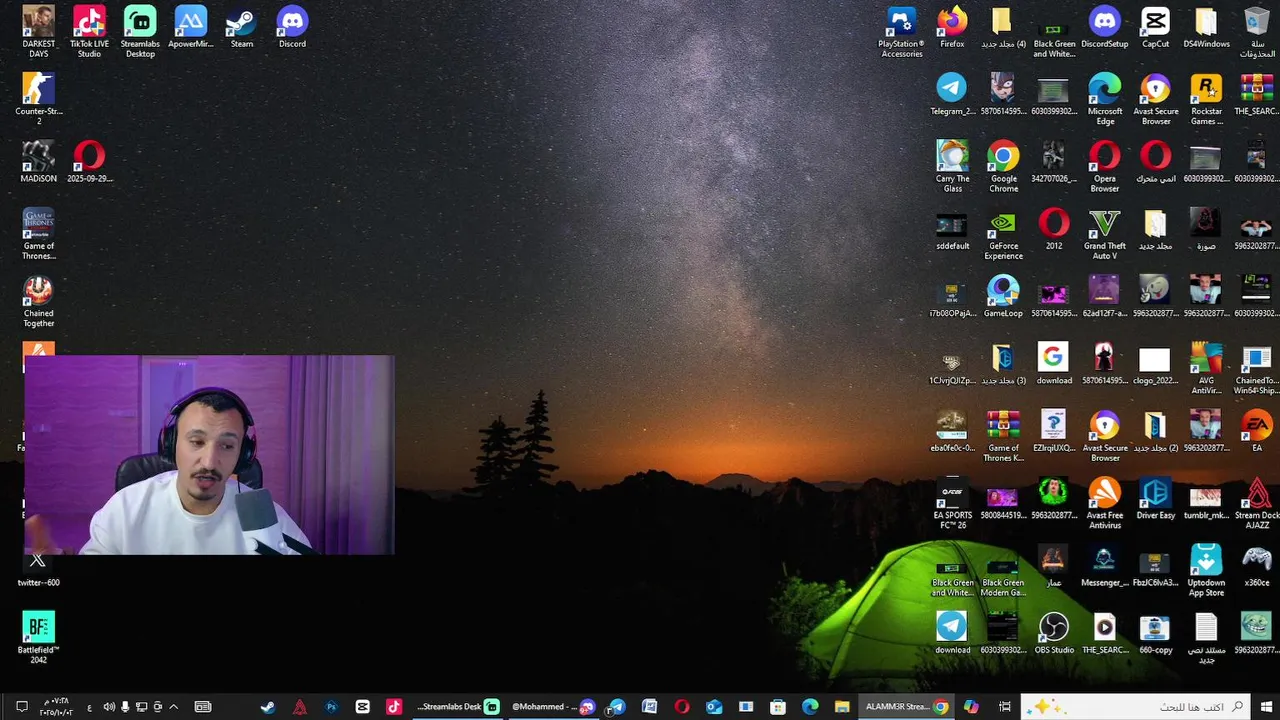Select the 660-copy file icon

pos(1155,632)
